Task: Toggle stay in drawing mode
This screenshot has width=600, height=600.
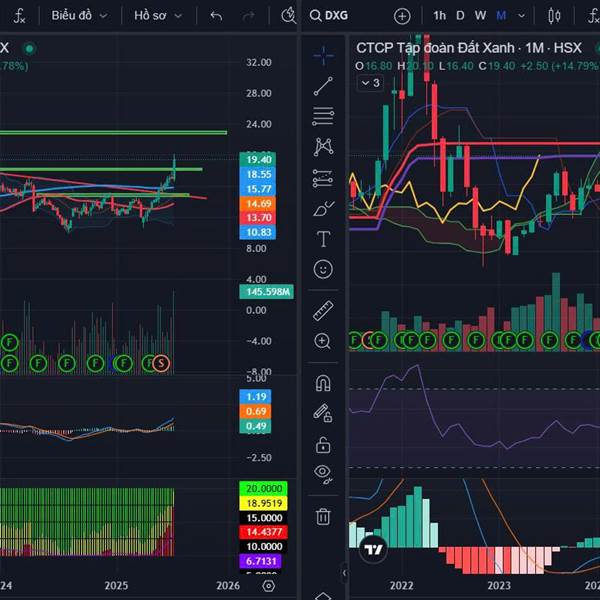Action: [x=323, y=413]
